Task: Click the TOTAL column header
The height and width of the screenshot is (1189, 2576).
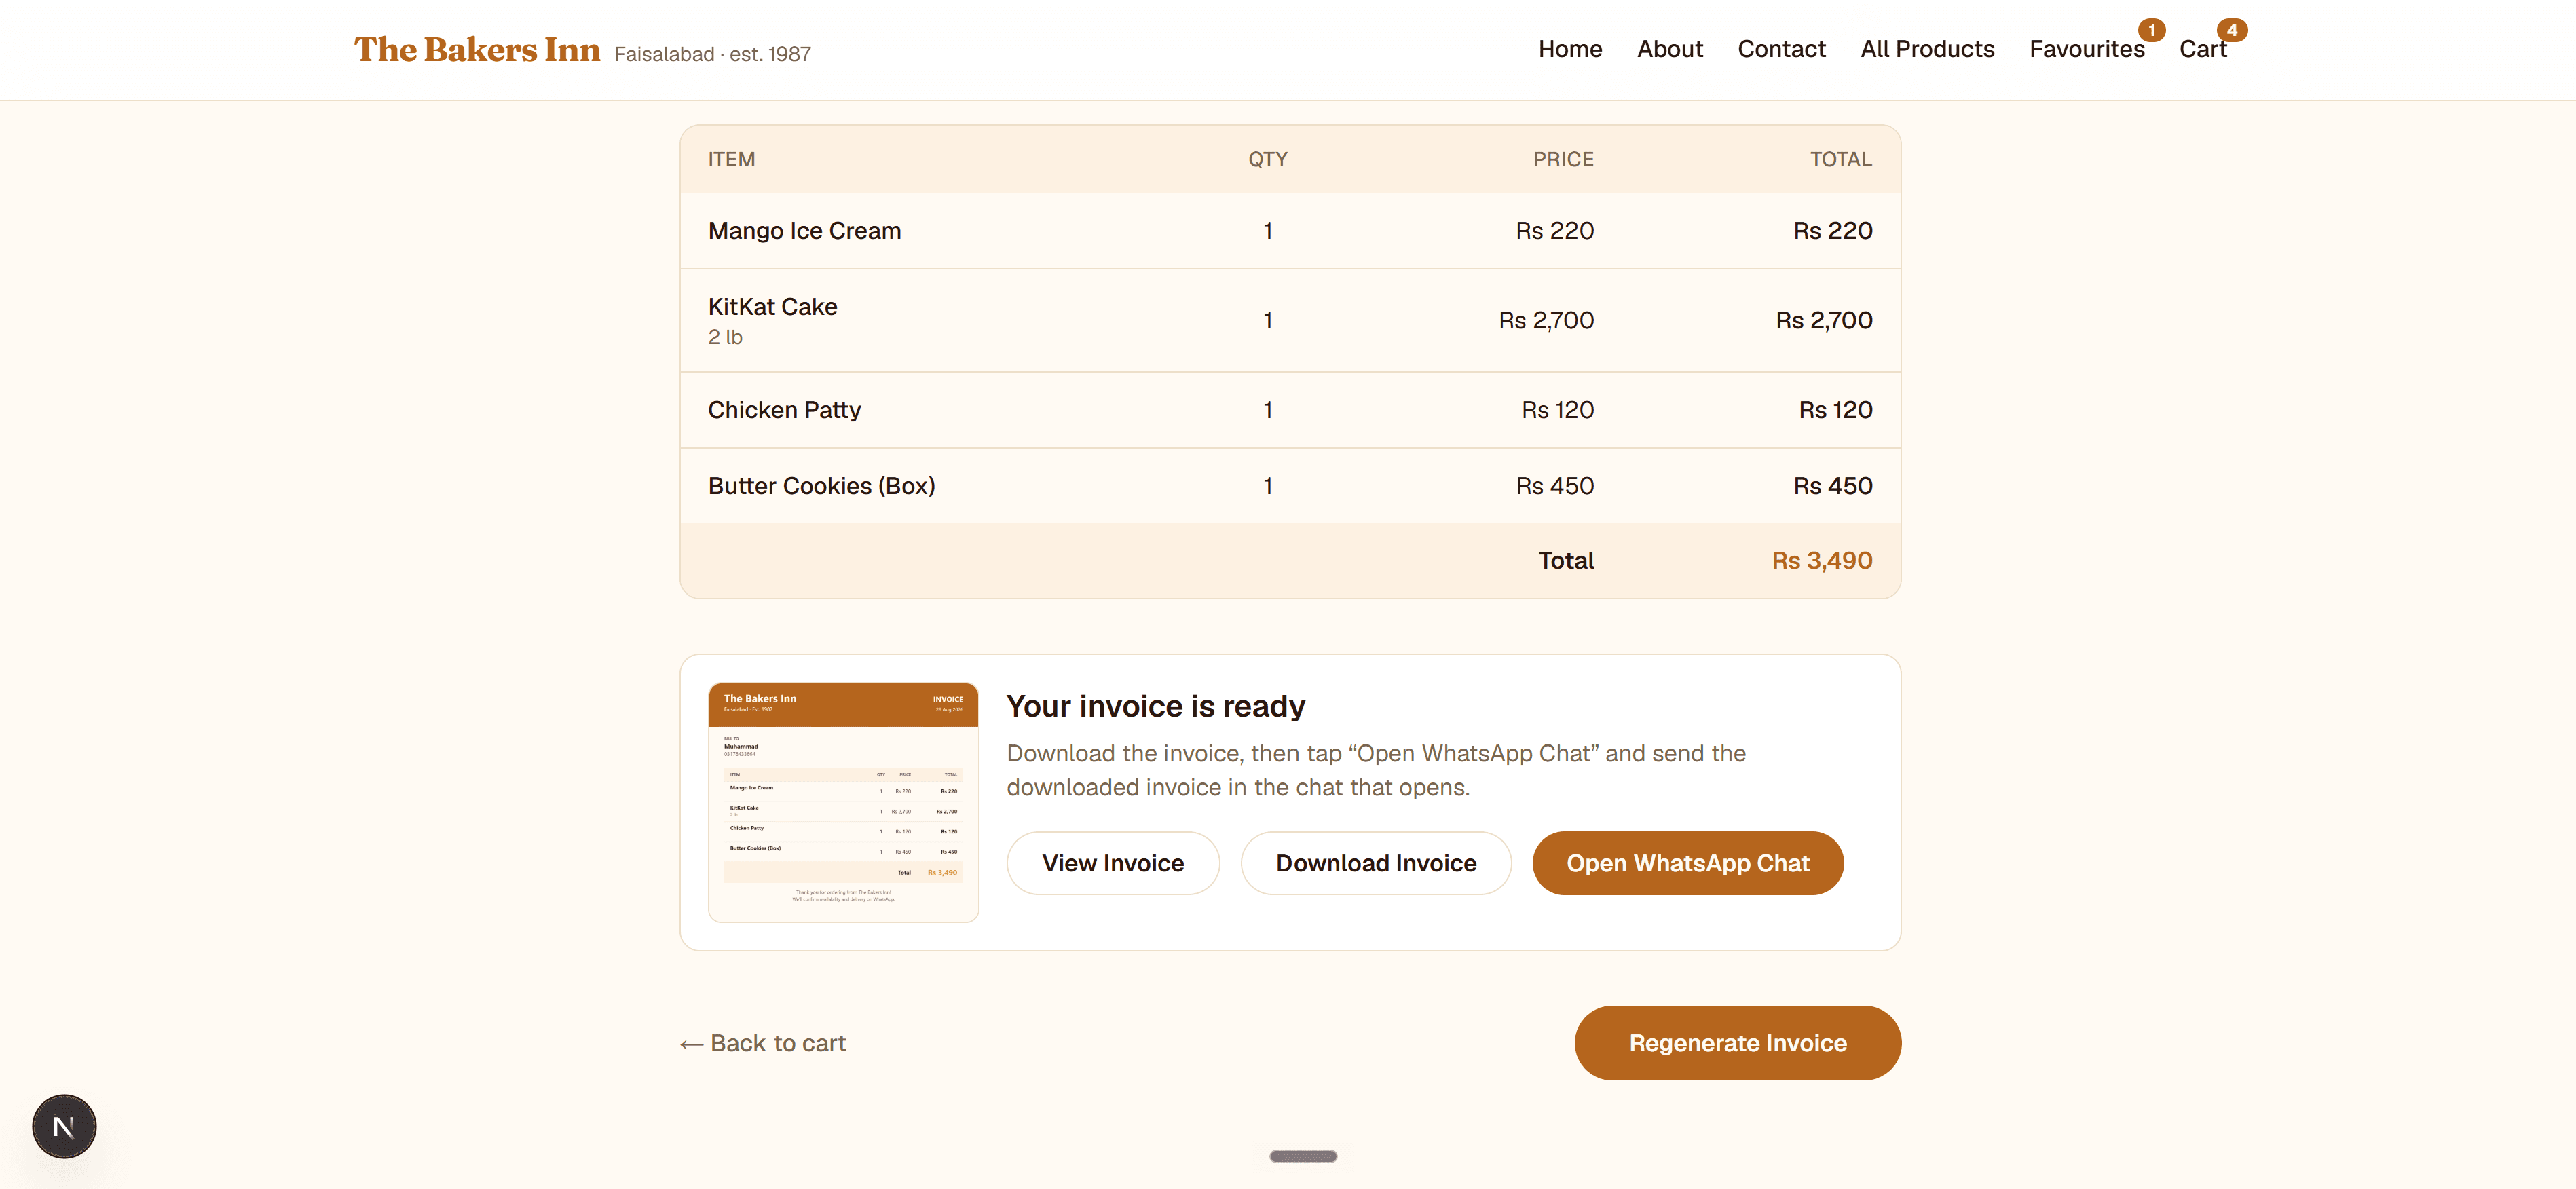Action: coord(1841,160)
